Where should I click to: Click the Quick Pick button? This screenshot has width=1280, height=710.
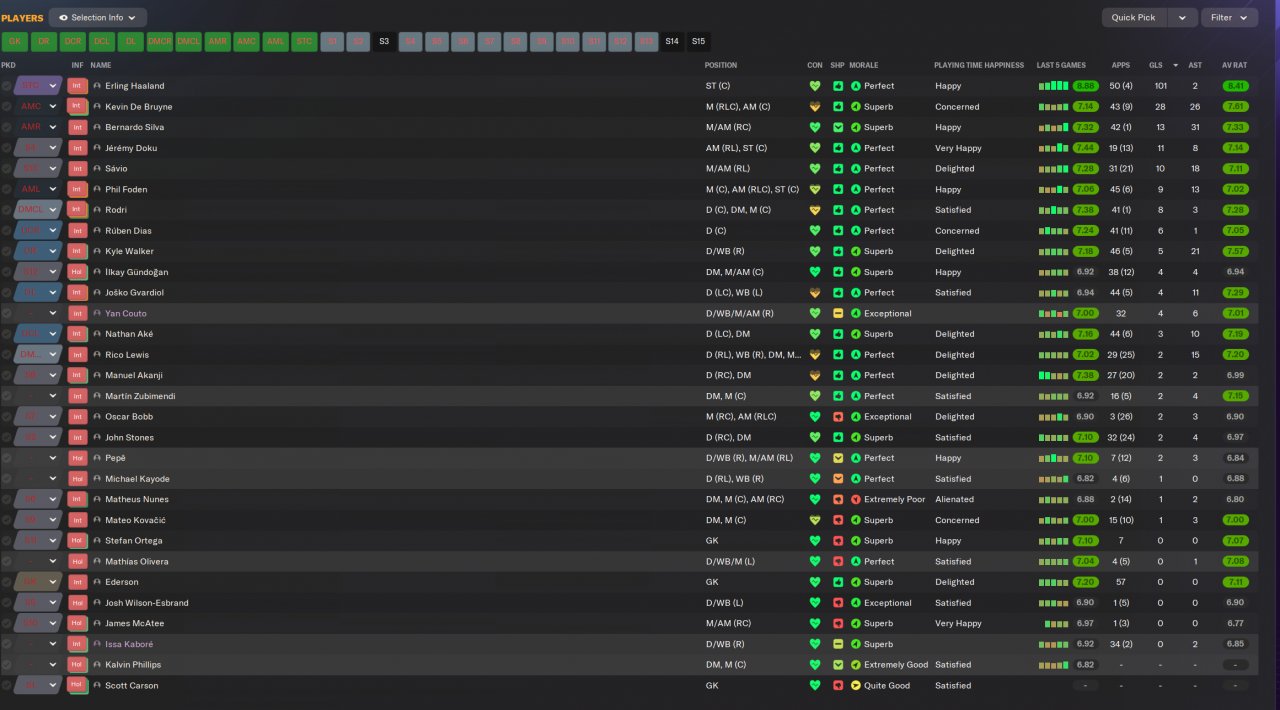(x=1134, y=18)
